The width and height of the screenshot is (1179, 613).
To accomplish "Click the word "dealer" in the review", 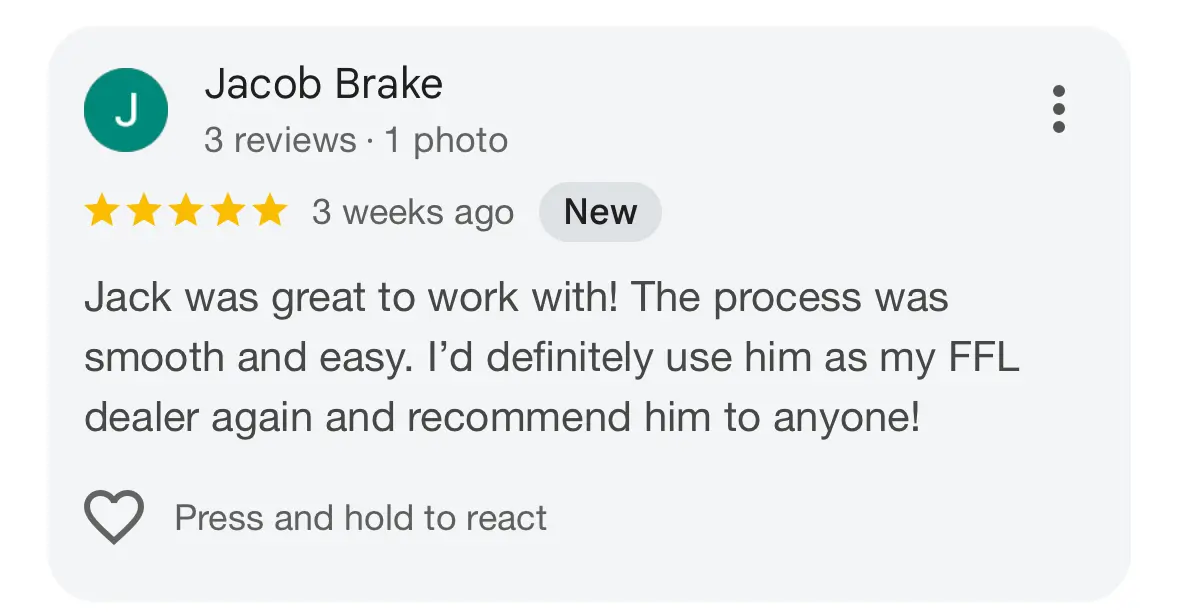I will (x=144, y=419).
